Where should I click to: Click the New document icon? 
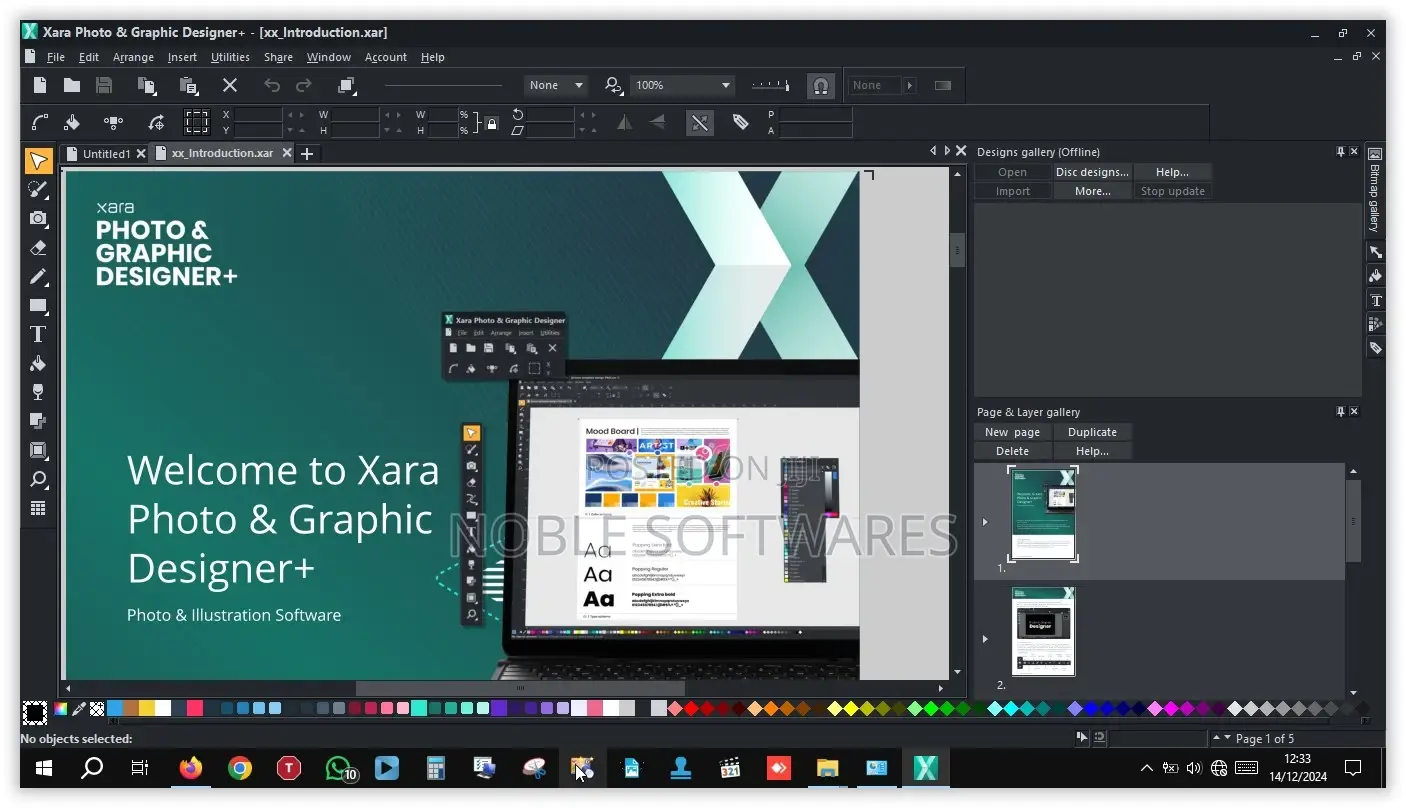tap(40, 85)
